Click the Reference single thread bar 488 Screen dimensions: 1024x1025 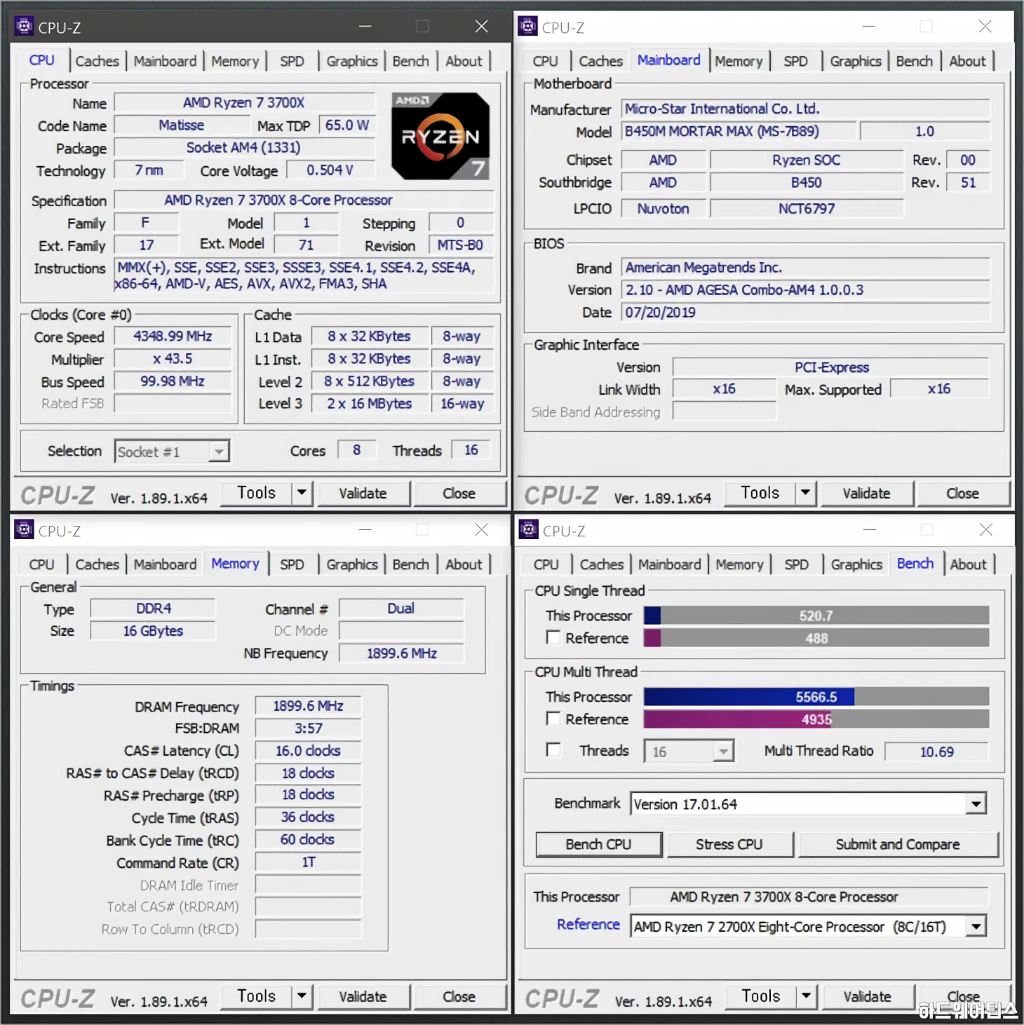(816, 638)
